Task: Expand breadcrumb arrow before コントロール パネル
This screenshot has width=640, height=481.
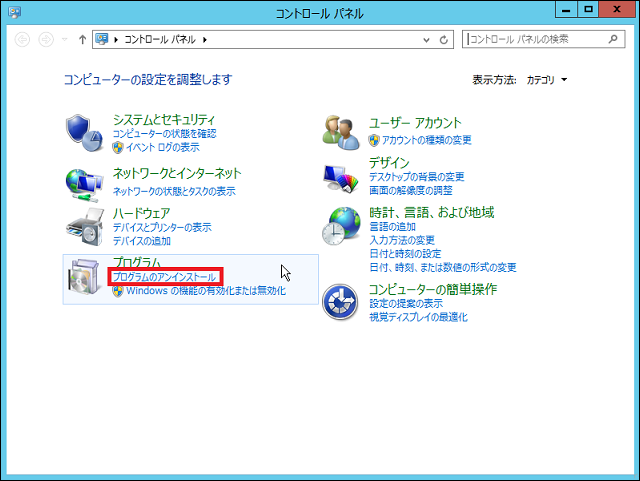Action: click(x=116, y=40)
